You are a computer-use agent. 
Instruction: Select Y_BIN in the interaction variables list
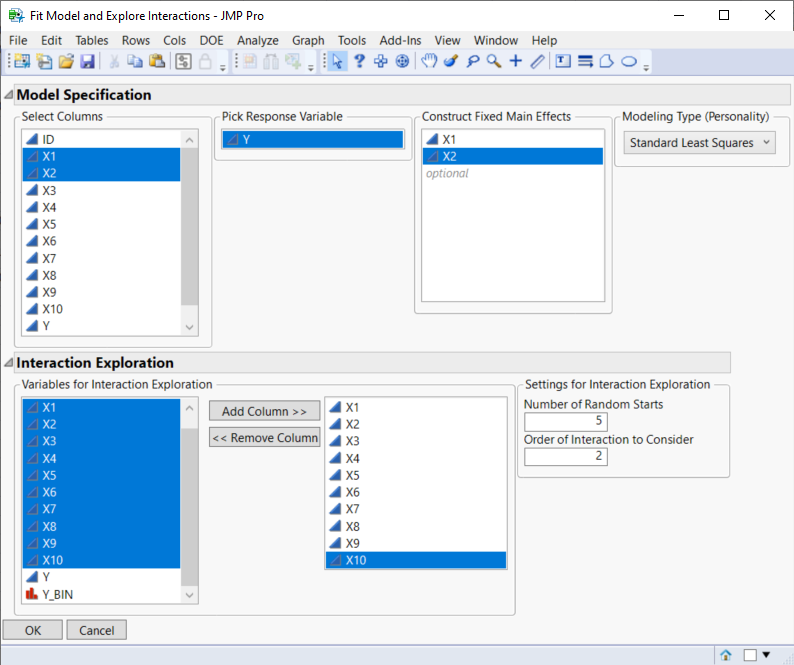point(57,594)
